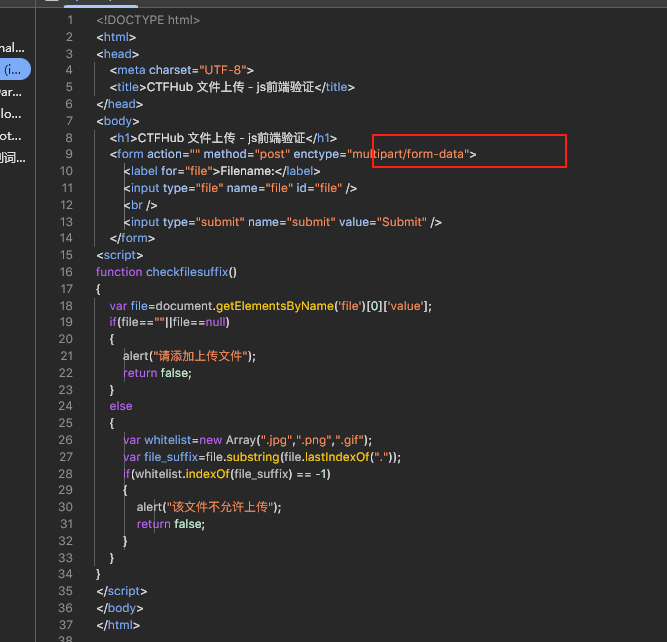The height and width of the screenshot is (642, 667).
Task: Click the opening <head> tag on line 3
Action: click(x=117, y=54)
